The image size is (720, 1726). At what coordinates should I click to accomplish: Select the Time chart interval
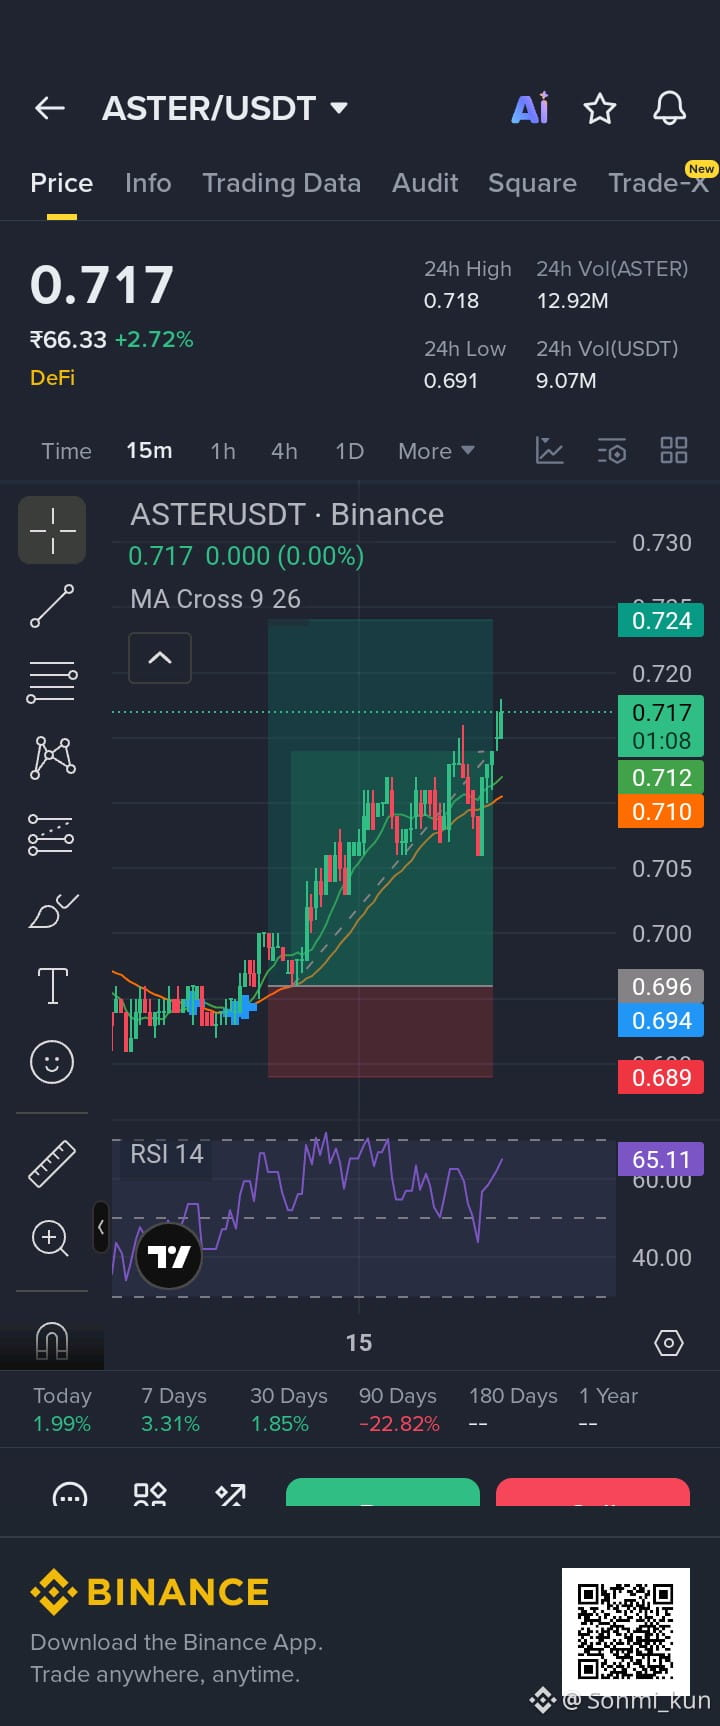click(66, 451)
